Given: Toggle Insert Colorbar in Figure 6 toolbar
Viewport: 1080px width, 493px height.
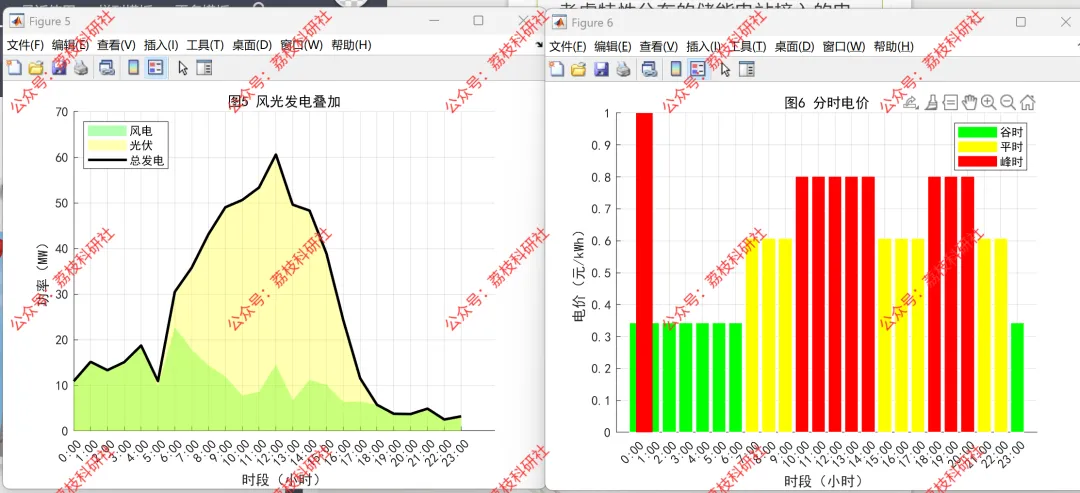Looking at the screenshot, I should [x=676, y=69].
